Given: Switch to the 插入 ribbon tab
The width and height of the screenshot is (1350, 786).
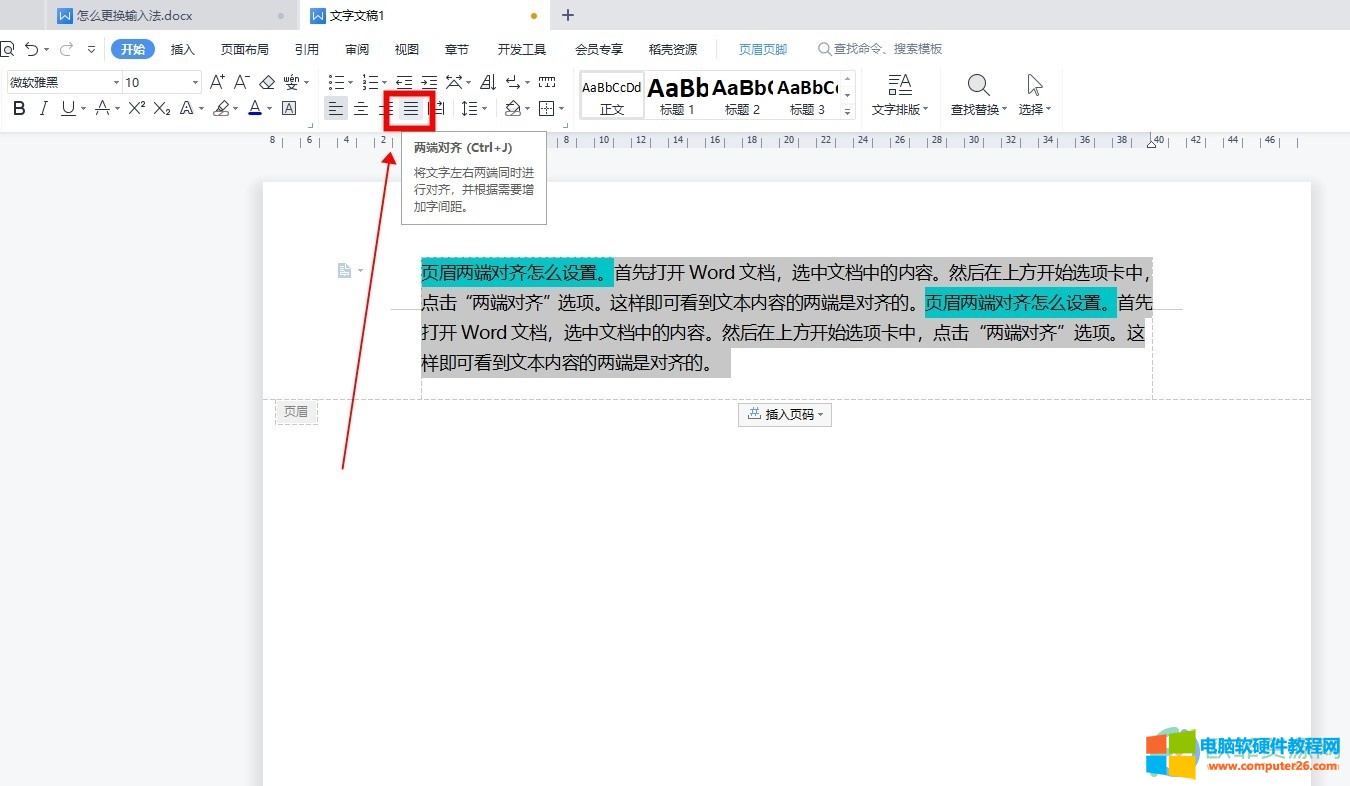Looking at the screenshot, I should pos(183,49).
